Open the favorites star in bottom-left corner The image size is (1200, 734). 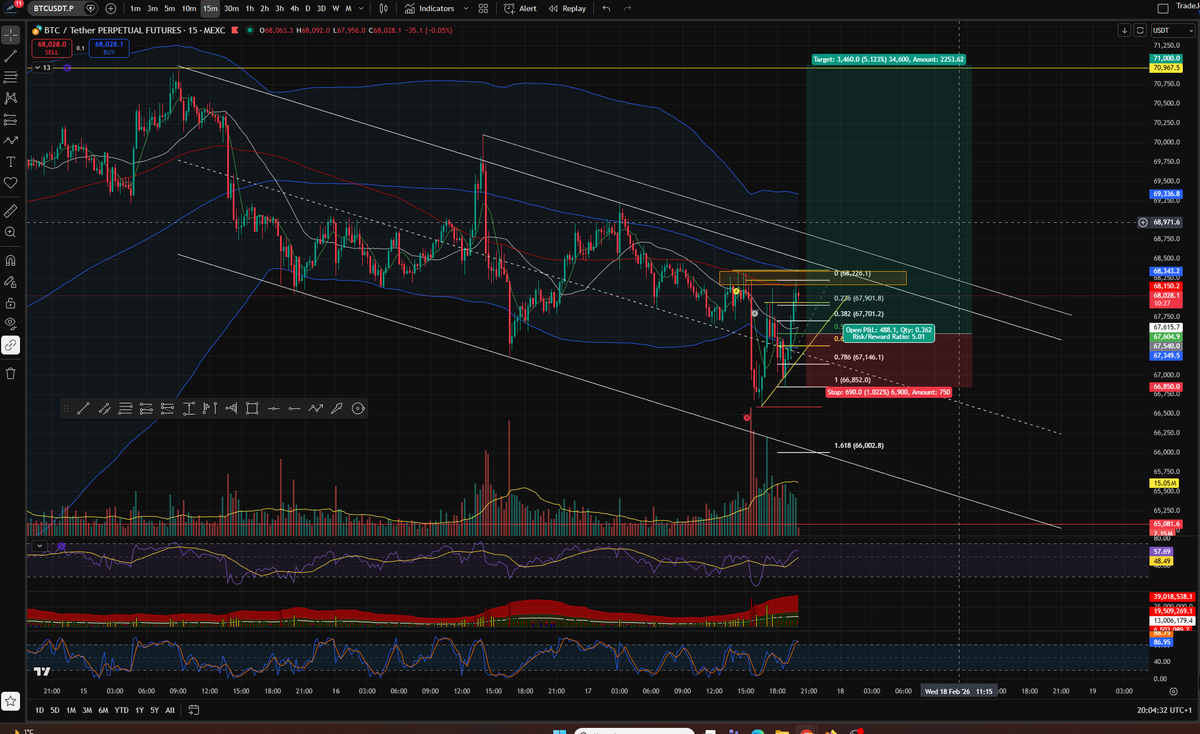click(x=11, y=701)
